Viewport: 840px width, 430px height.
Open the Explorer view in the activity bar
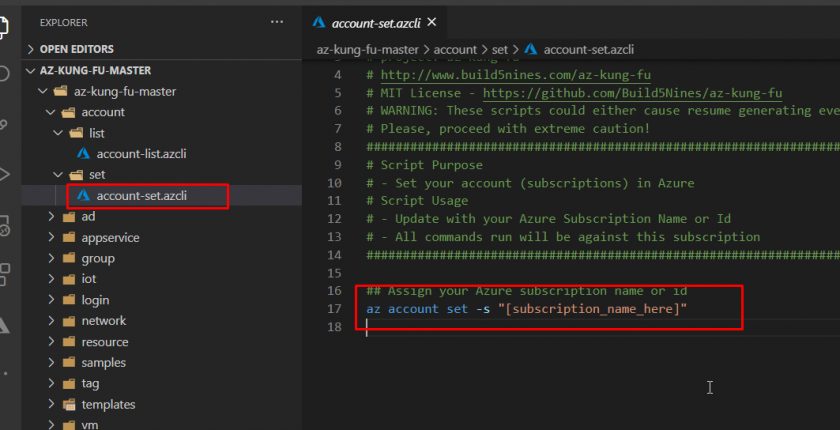click(x=6, y=22)
